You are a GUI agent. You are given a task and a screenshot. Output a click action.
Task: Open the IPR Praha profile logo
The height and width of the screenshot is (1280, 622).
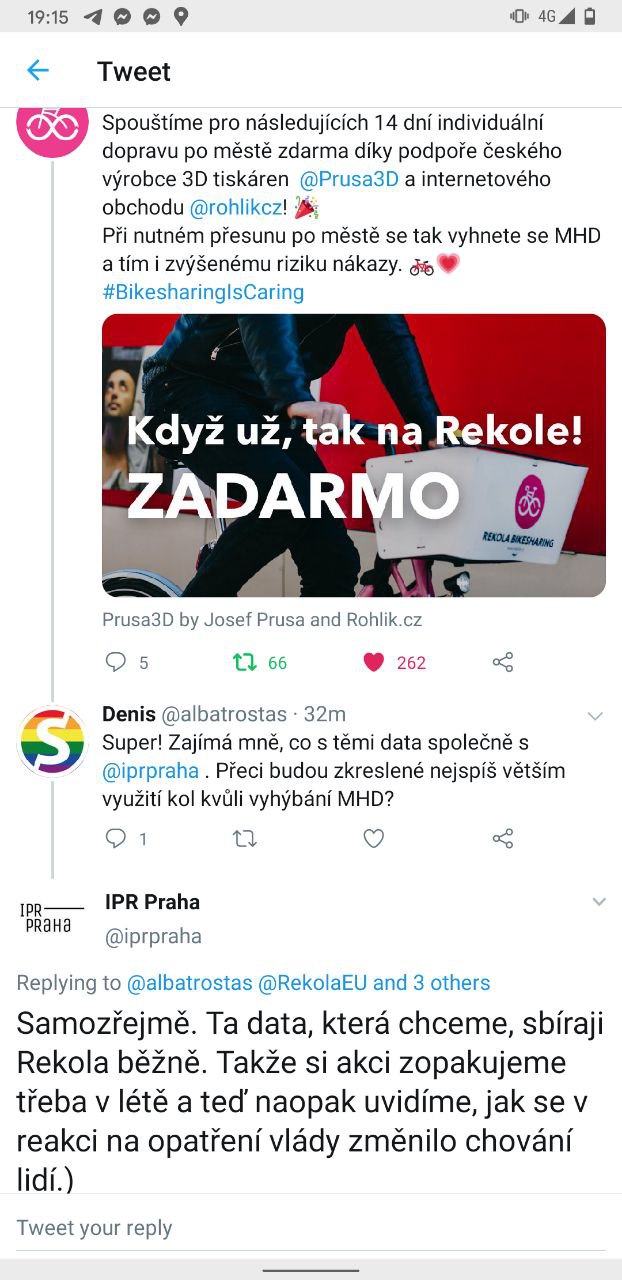pos(52,916)
